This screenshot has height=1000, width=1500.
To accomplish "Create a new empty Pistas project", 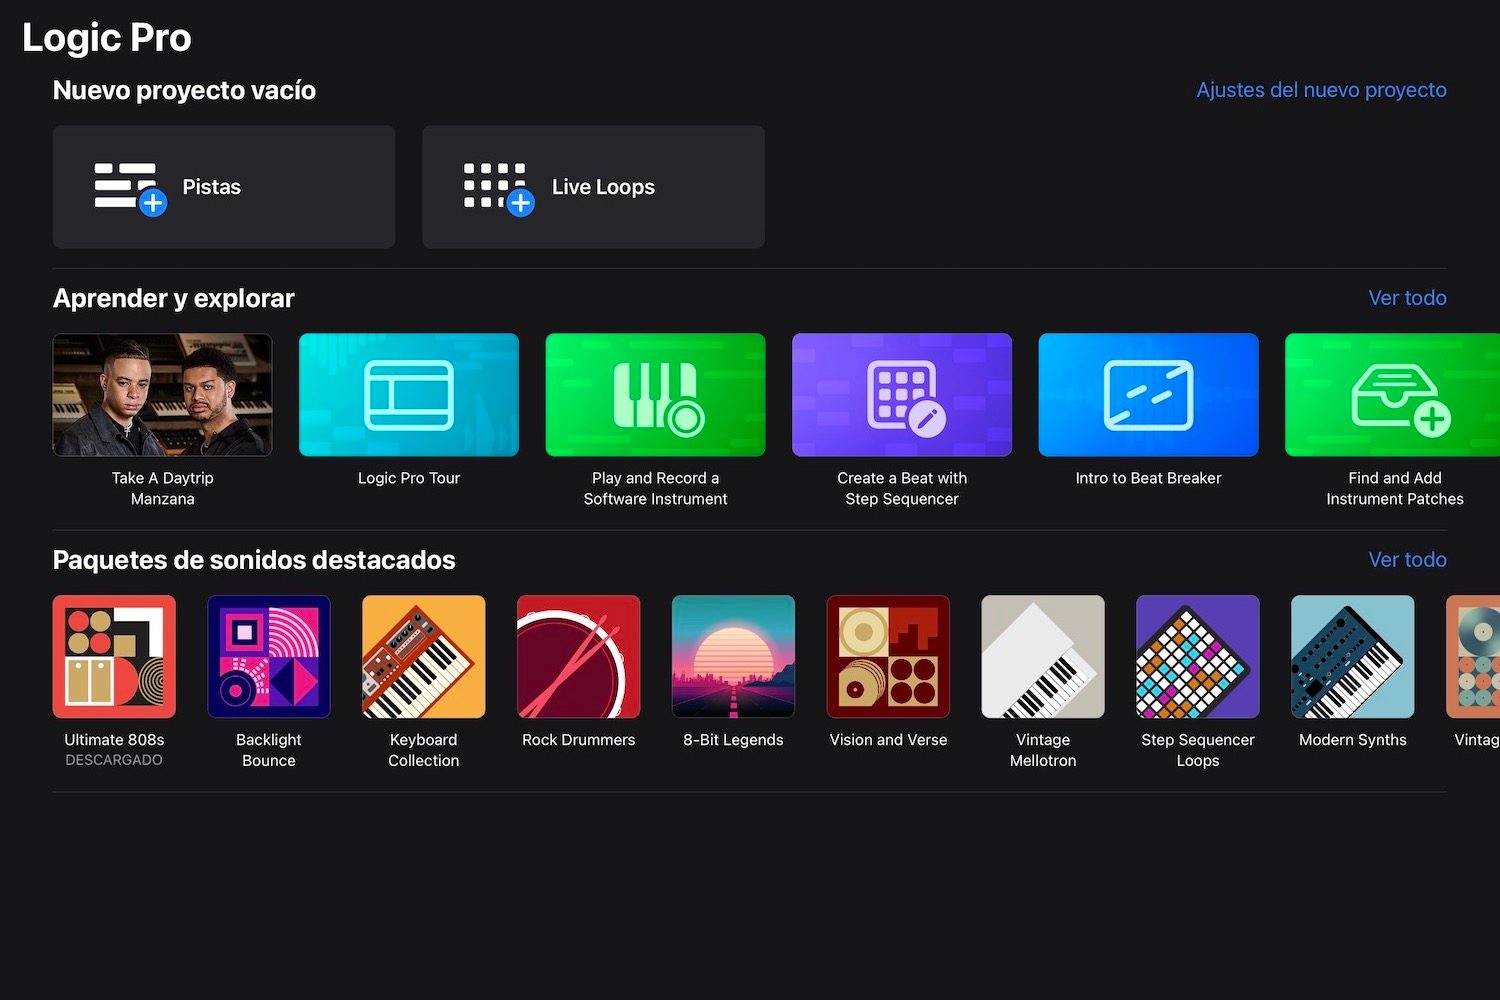I will pos(223,187).
